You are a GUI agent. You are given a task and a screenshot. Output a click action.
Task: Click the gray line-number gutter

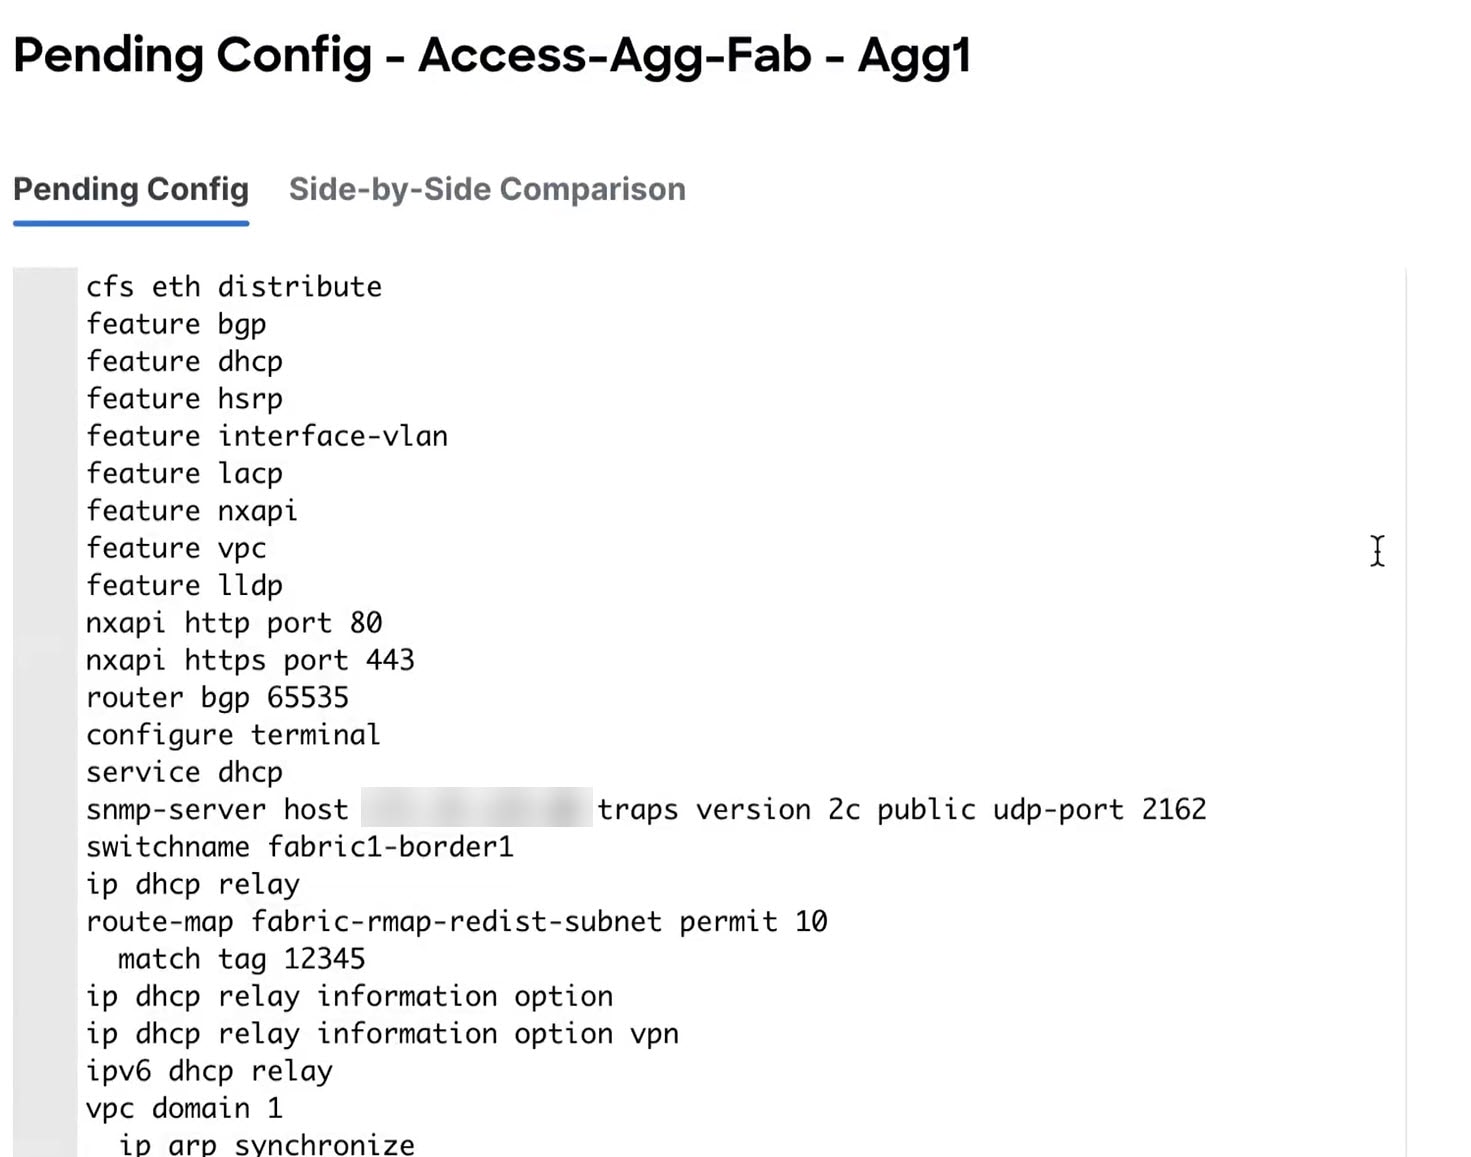tap(45, 712)
